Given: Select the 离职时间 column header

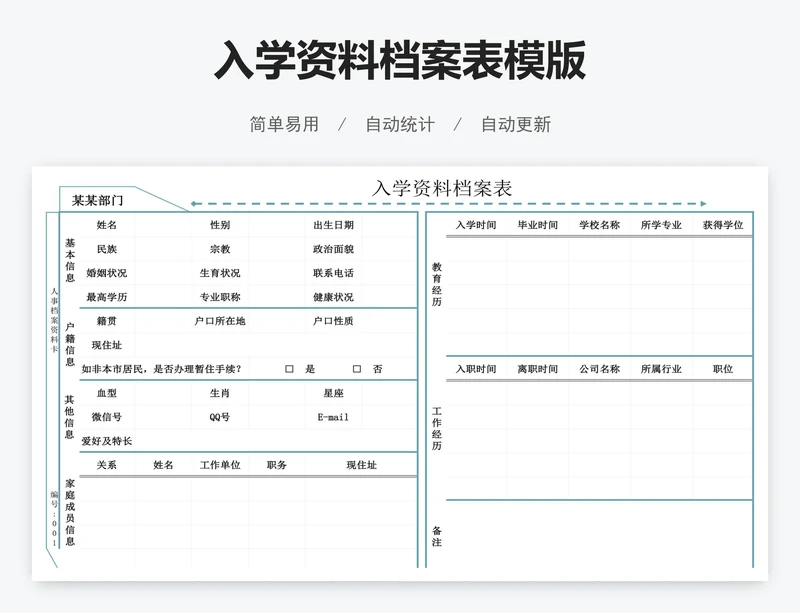Looking at the screenshot, I should 538,369.
